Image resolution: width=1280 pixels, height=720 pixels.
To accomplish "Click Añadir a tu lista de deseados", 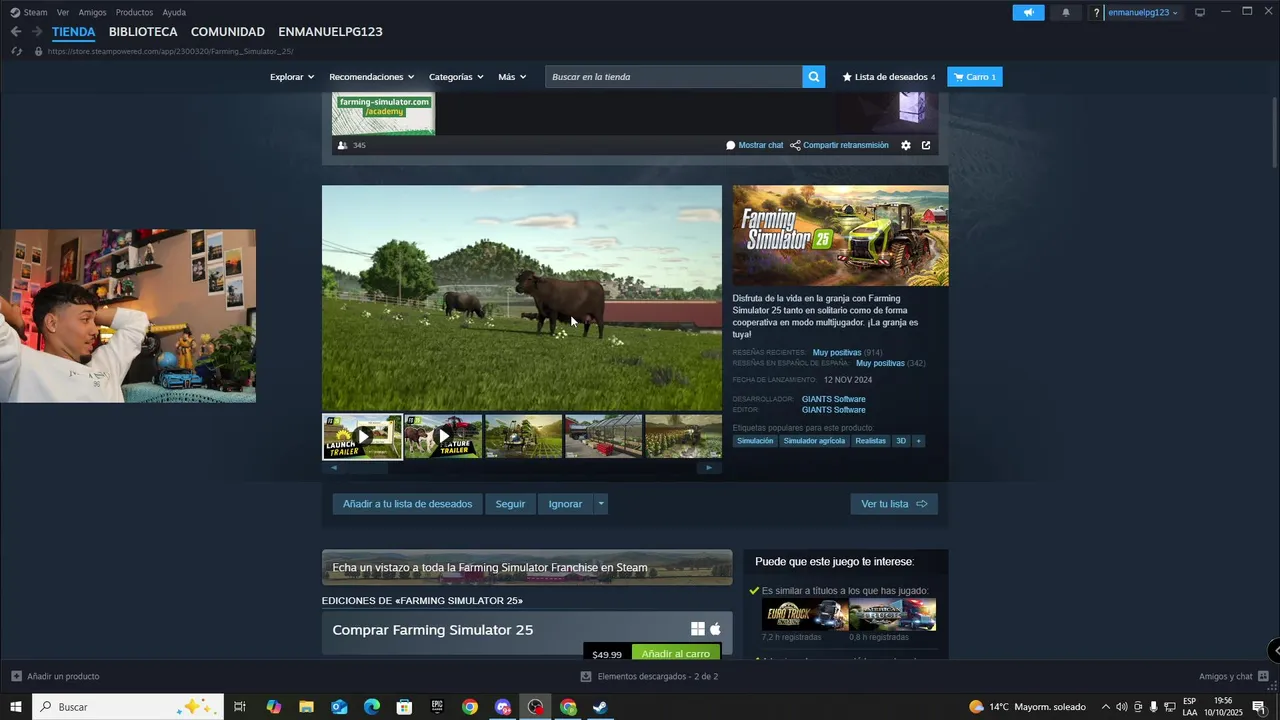I will click(407, 504).
